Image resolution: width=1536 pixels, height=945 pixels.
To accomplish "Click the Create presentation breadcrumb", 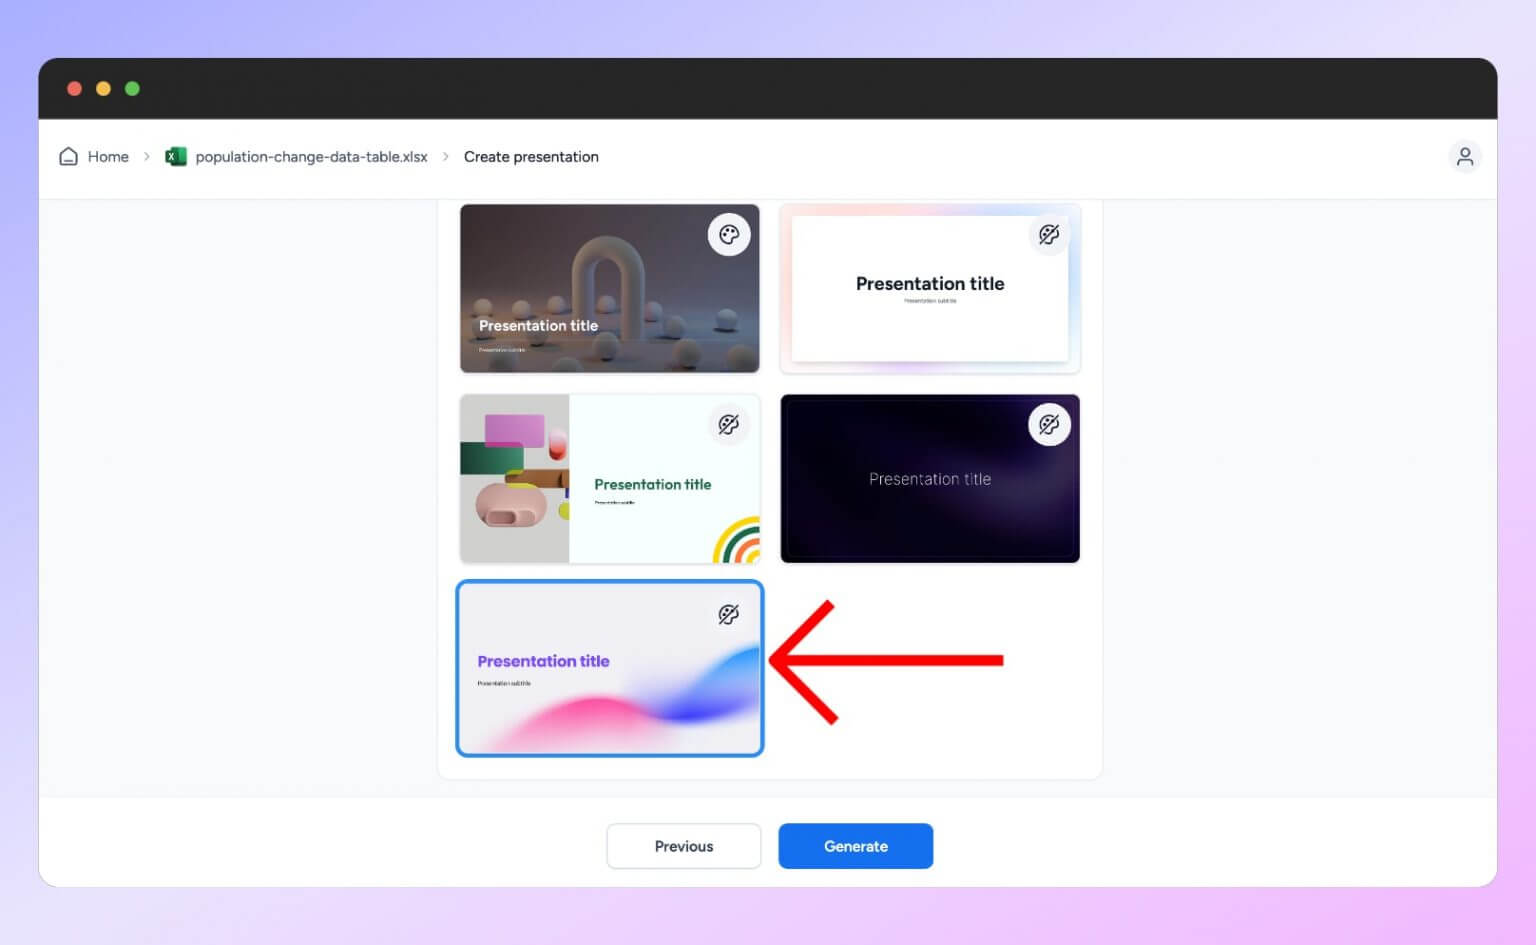I will tap(531, 157).
